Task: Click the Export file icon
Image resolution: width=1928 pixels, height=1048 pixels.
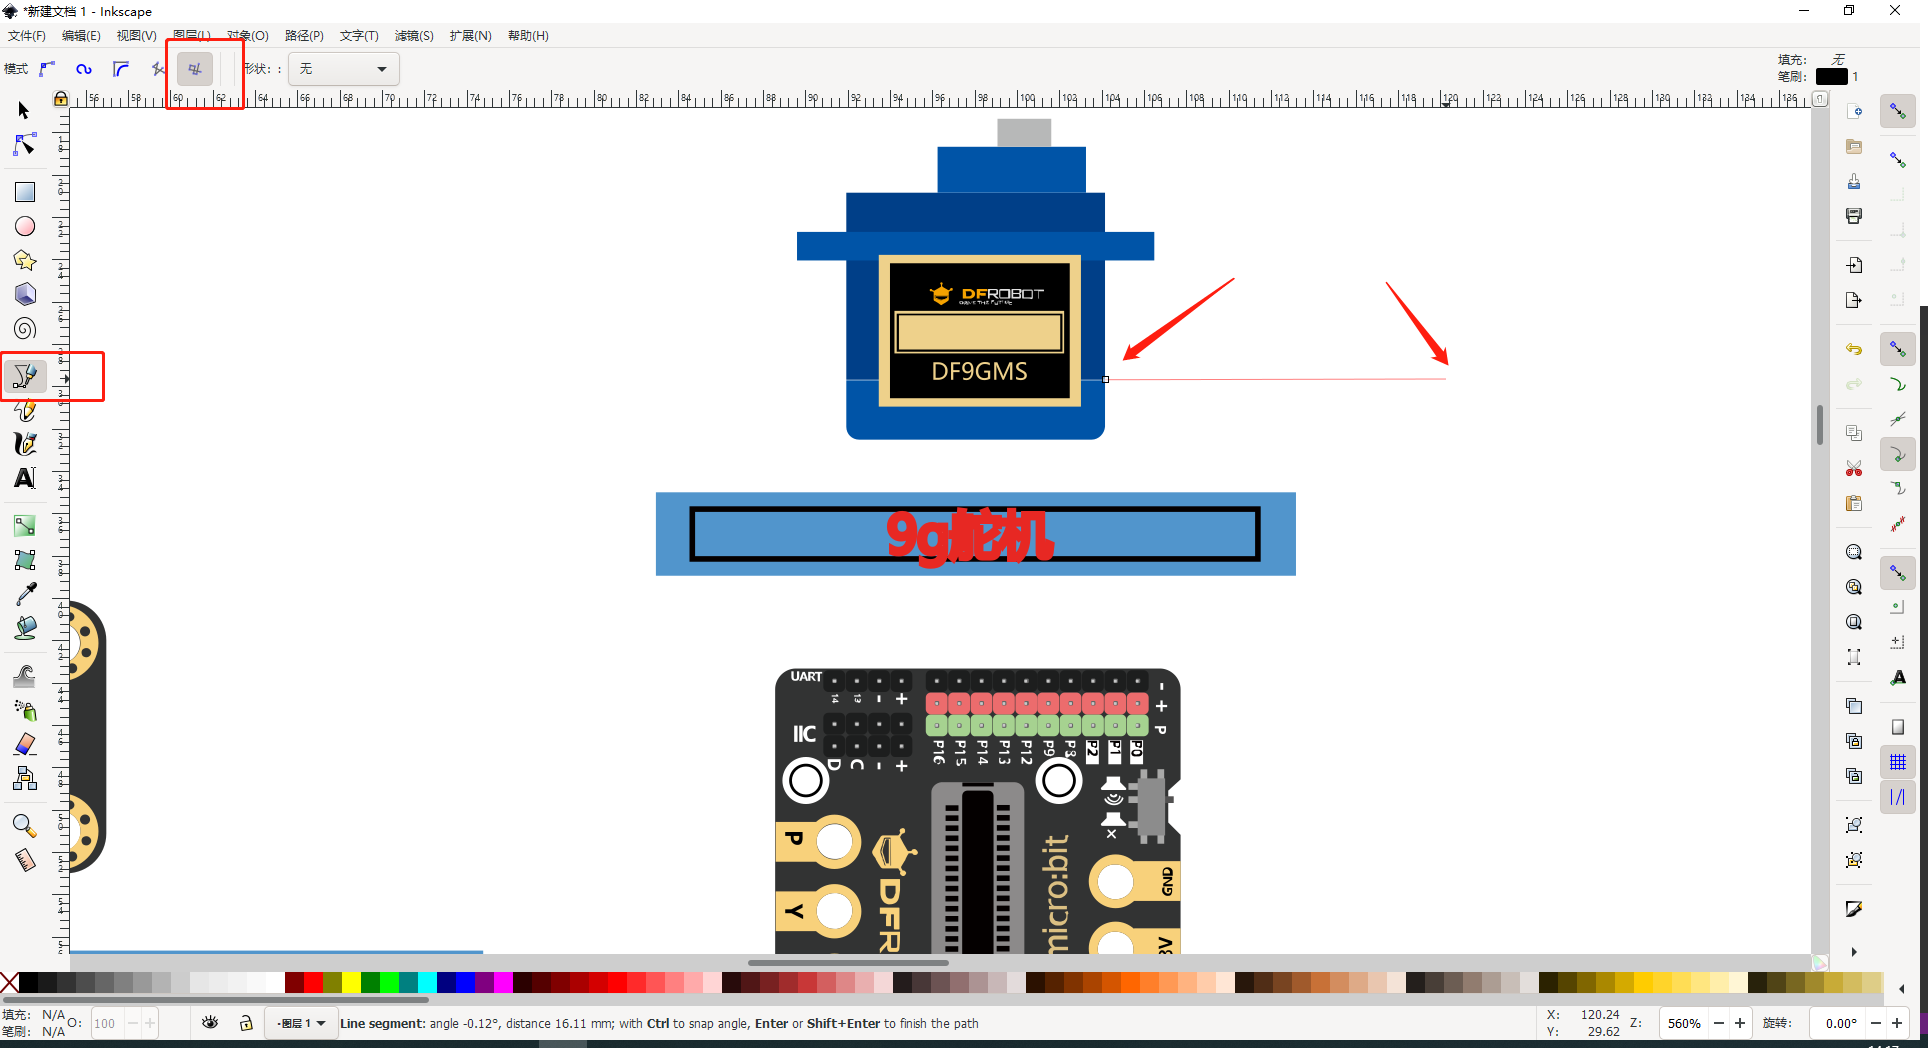Action: [x=1854, y=300]
